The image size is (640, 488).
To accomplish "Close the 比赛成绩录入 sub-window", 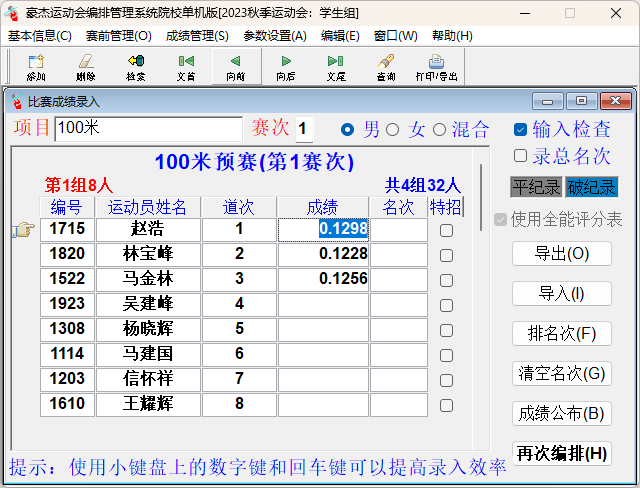I will (616, 101).
